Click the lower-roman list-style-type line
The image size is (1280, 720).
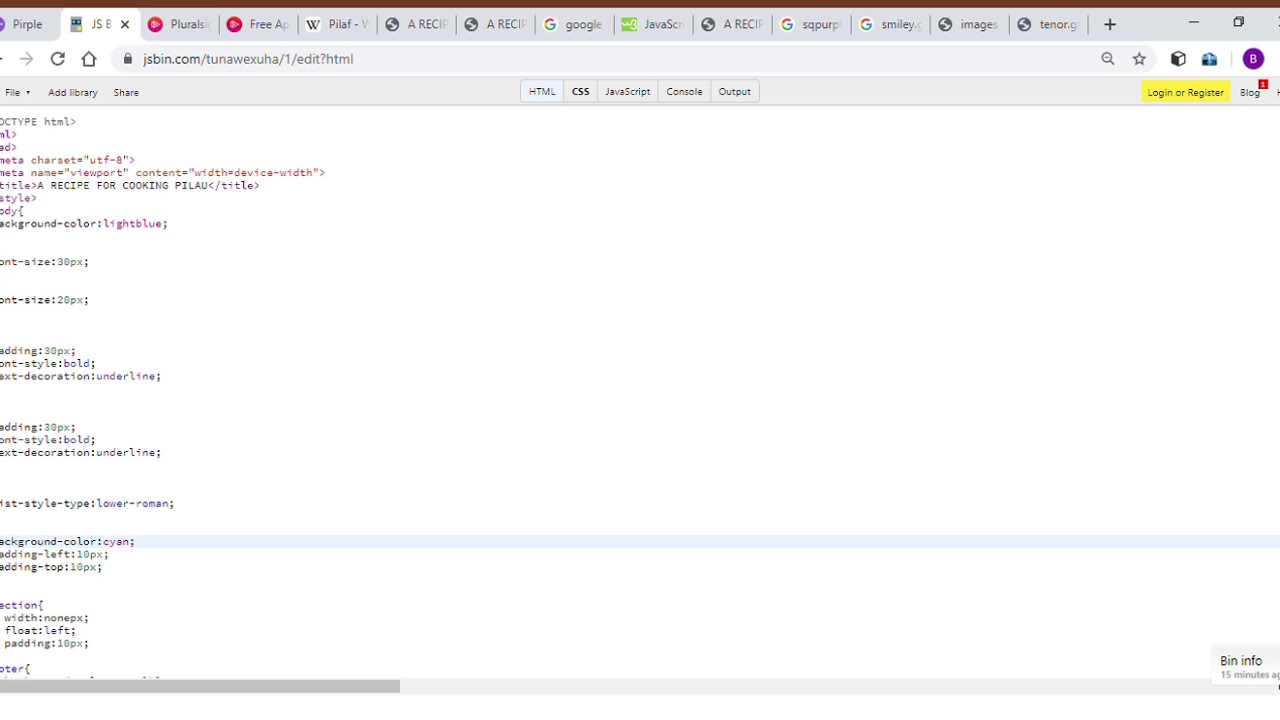click(86, 503)
